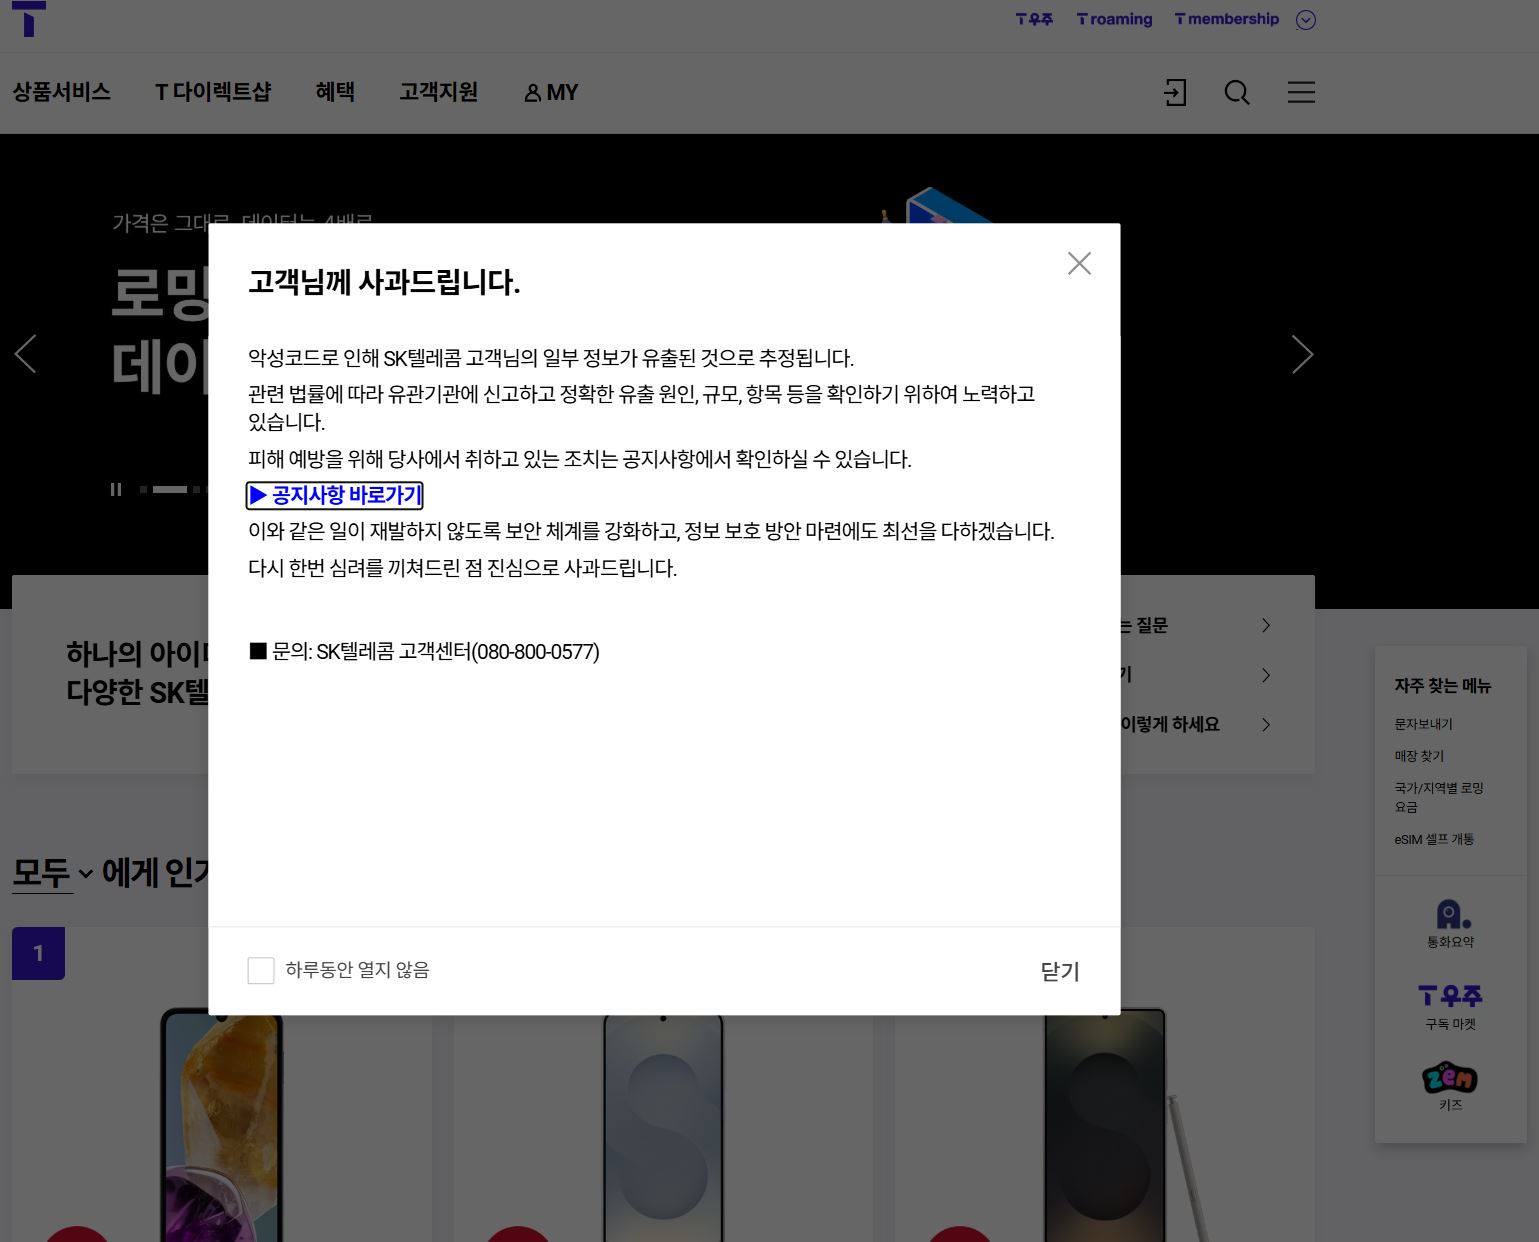This screenshot has height=1242, width=1539.
Task: Check 하루동안 열지 않음 checkbox
Action: click(x=261, y=970)
